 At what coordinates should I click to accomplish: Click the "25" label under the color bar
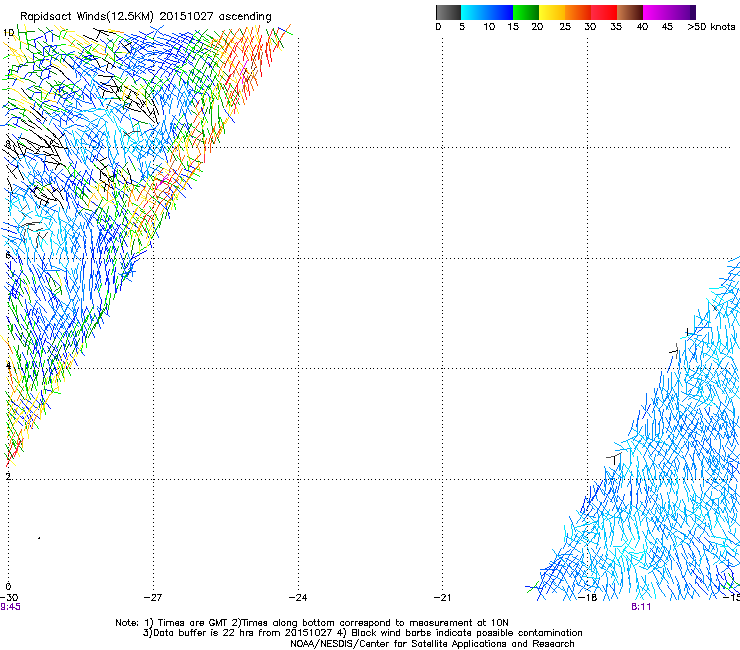(565, 27)
